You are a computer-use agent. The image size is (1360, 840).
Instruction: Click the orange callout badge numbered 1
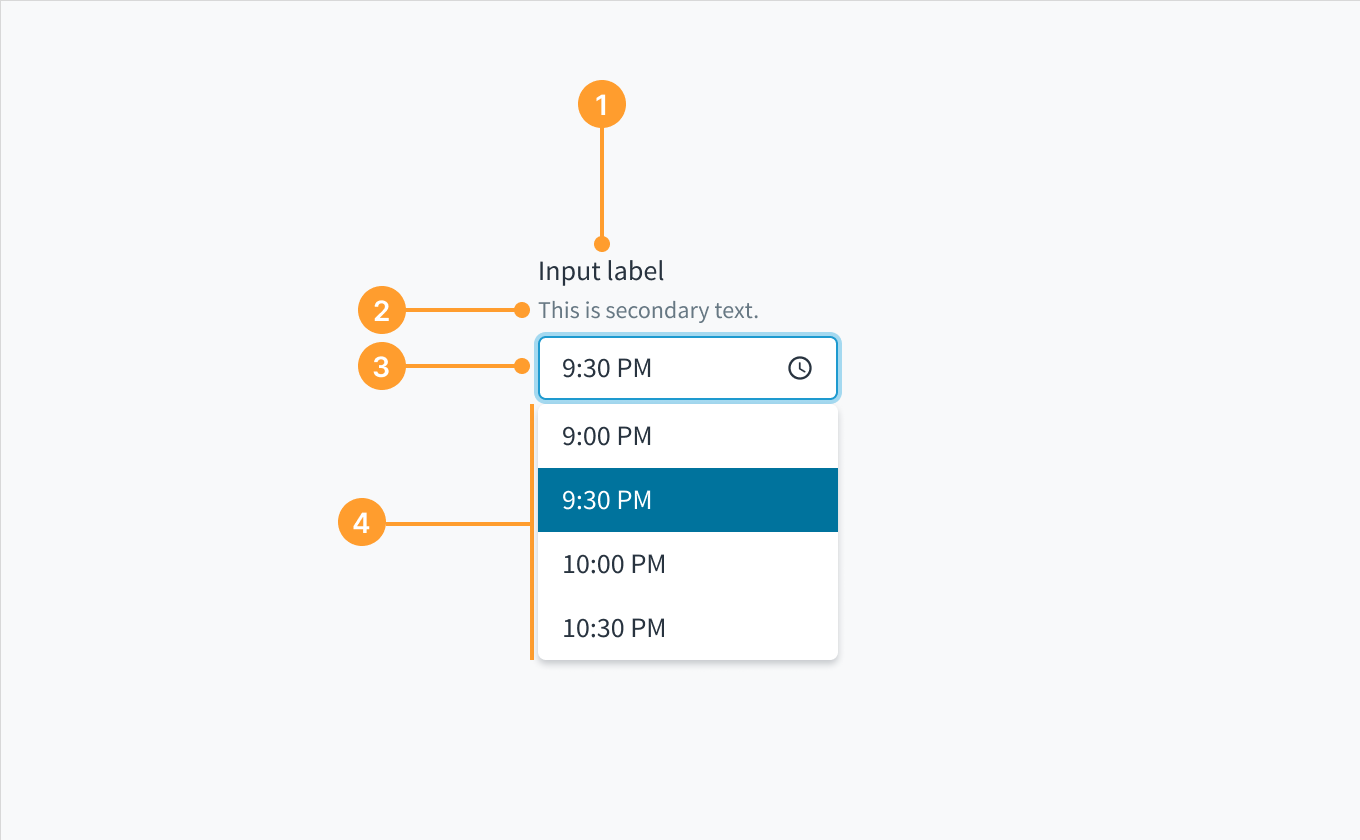coord(602,103)
